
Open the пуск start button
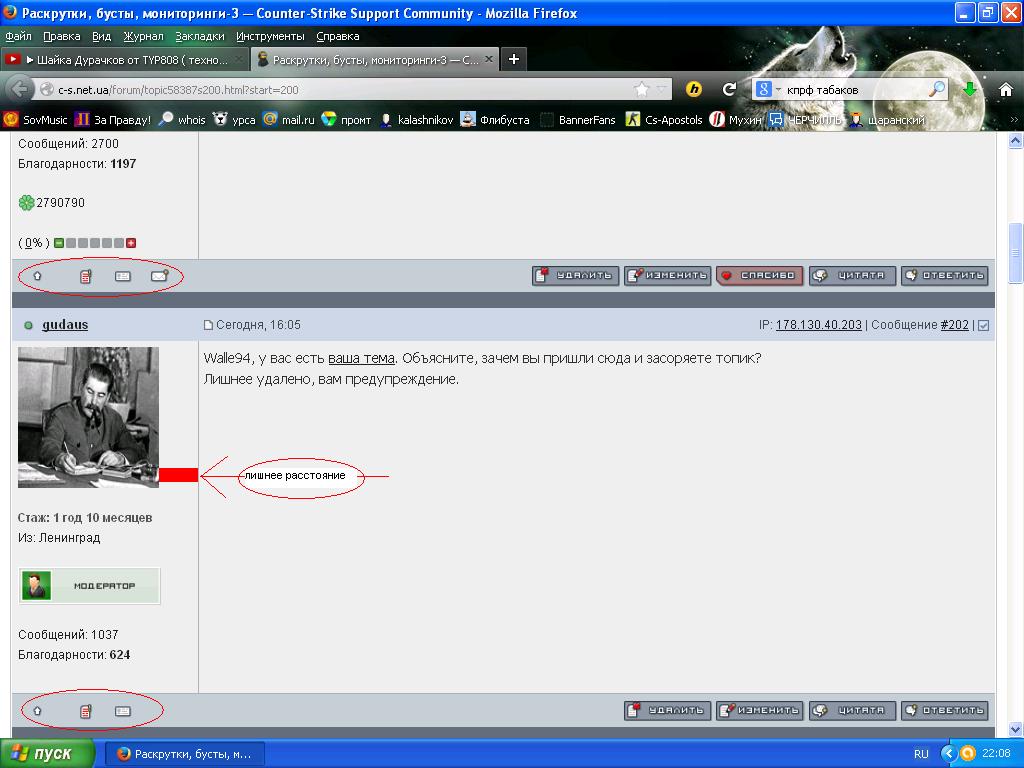46,754
